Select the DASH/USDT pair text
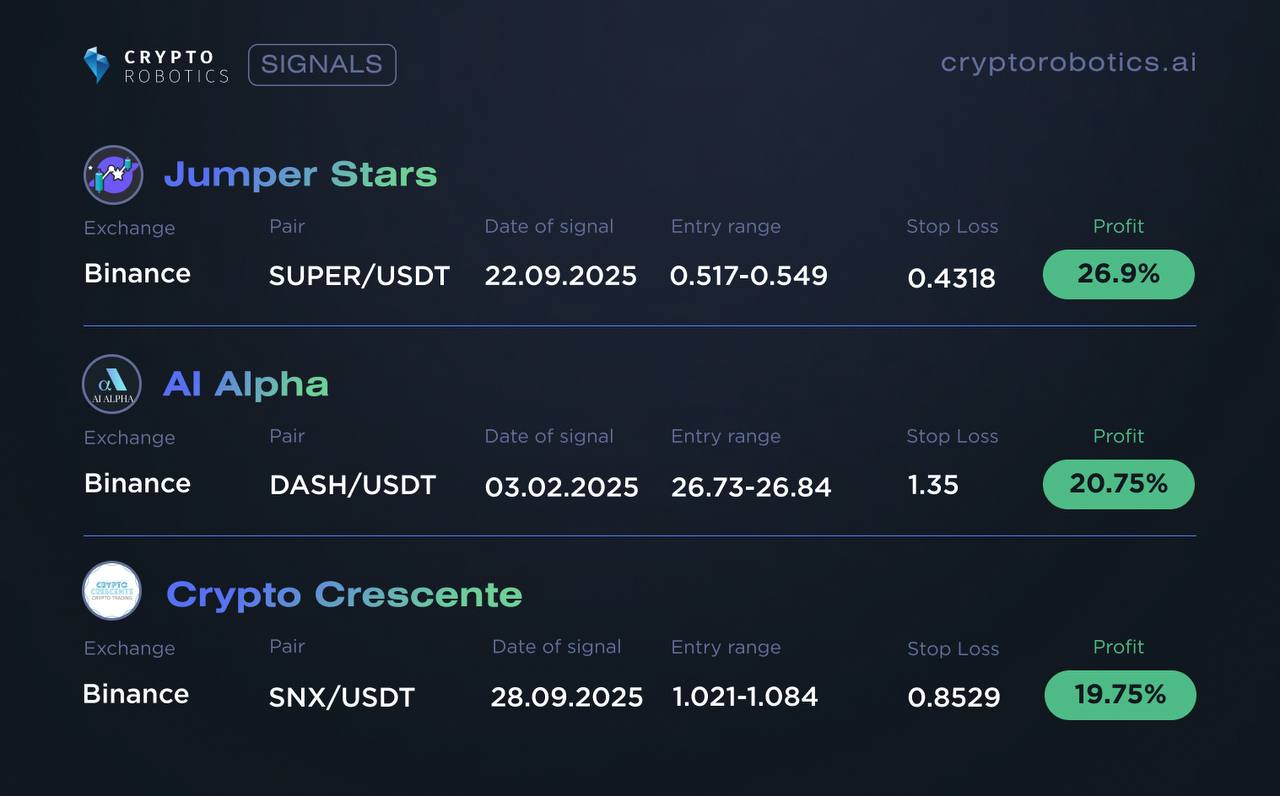Viewport: 1280px width, 796px height. tap(353, 486)
